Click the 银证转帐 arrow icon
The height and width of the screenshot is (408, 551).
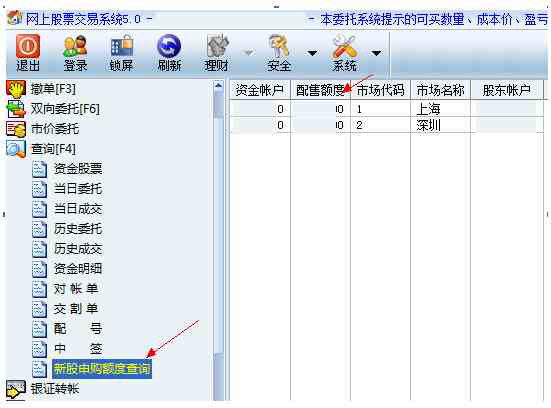[x=16, y=389]
